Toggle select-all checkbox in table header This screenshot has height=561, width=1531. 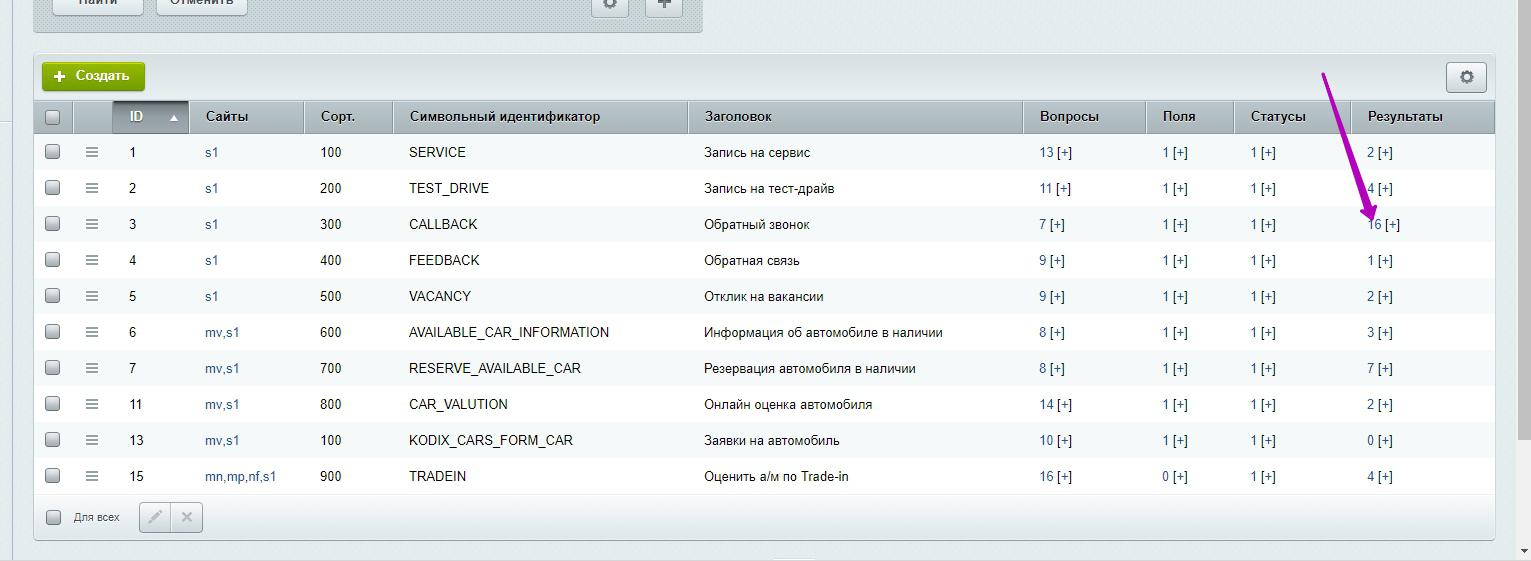coord(53,117)
